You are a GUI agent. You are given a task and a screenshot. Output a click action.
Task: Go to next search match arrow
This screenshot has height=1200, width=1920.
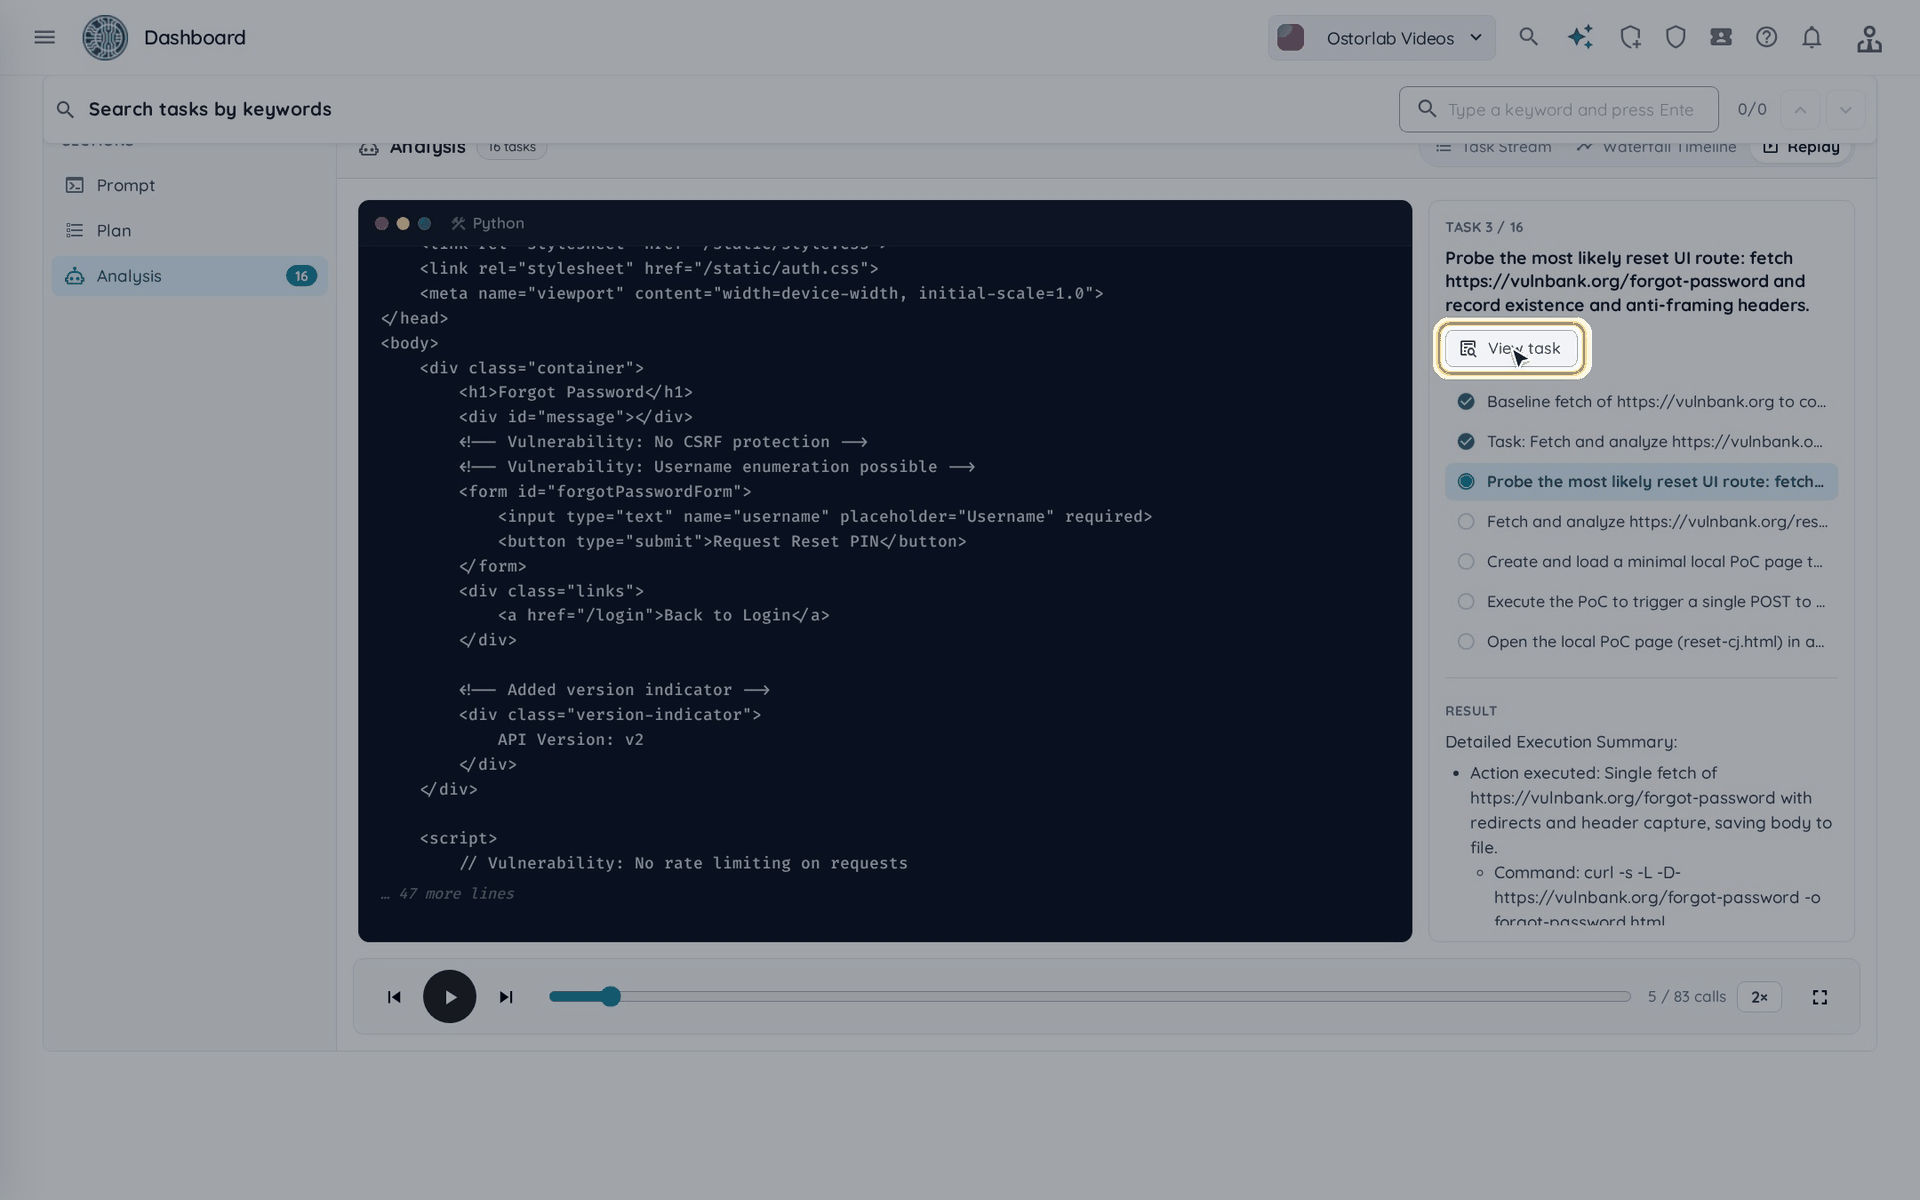(x=1846, y=110)
